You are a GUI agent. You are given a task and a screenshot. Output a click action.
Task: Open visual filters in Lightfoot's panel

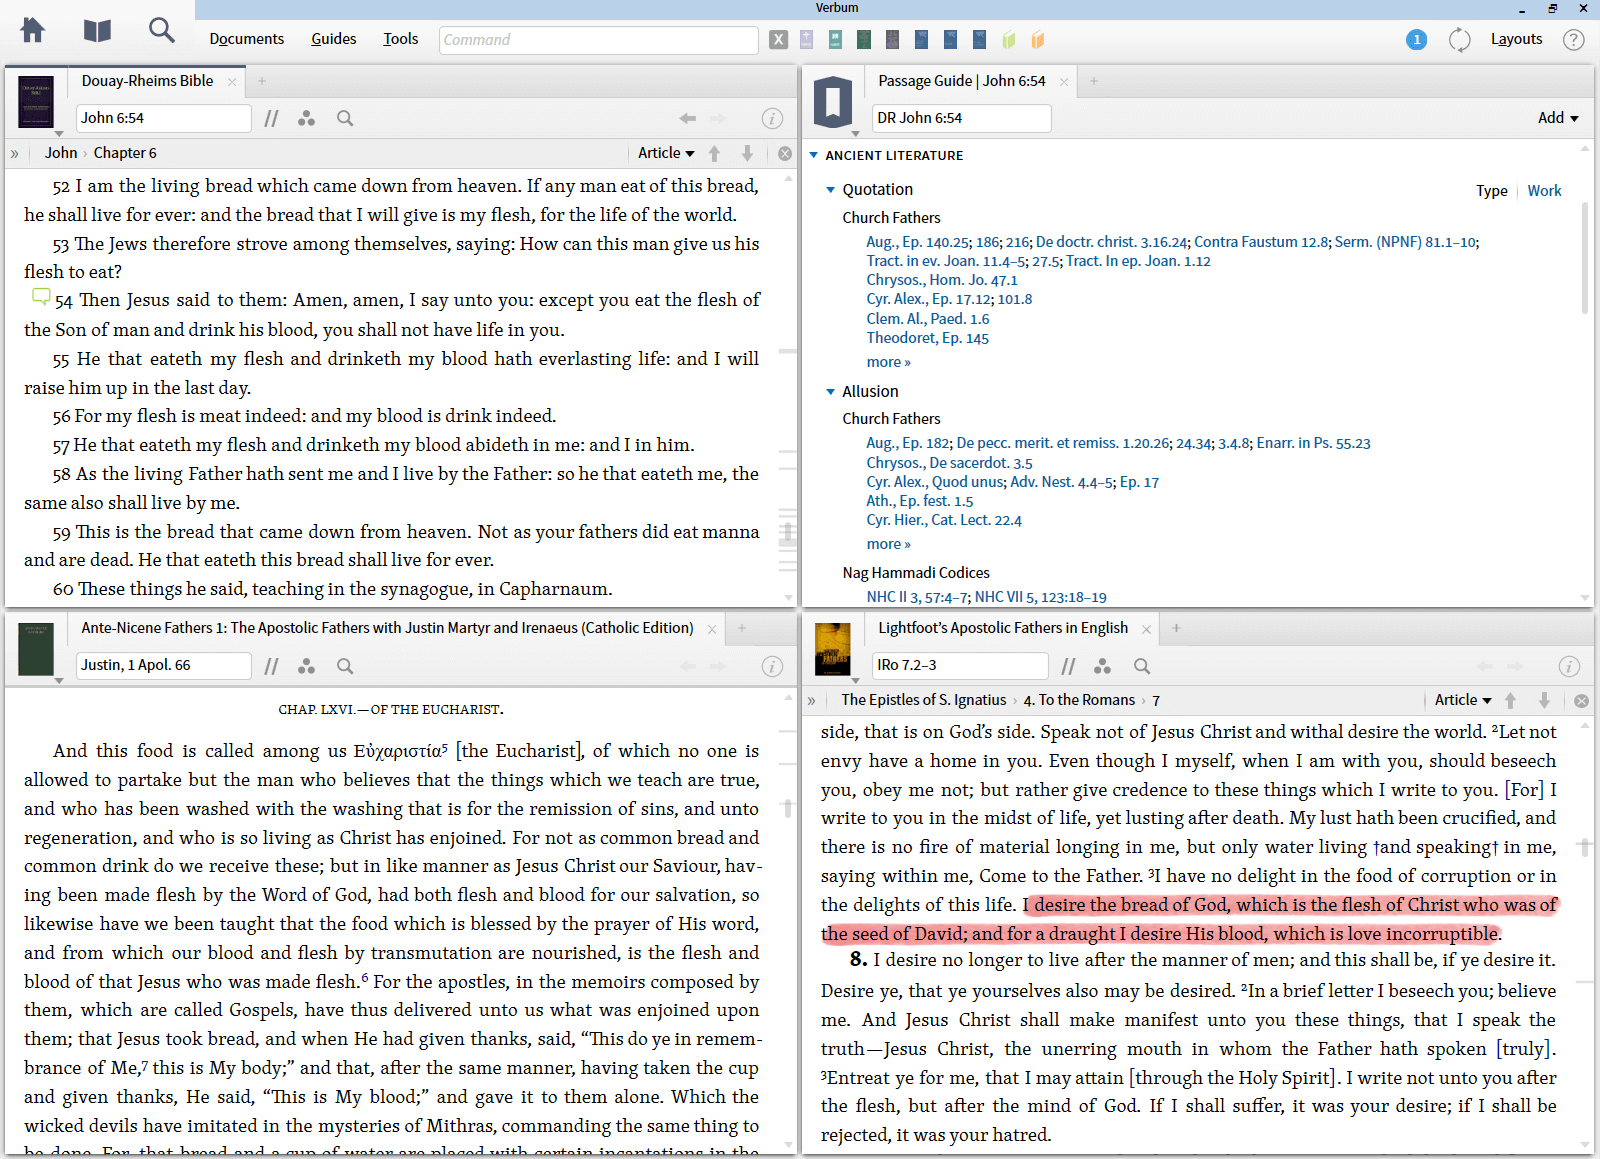(1102, 666)
